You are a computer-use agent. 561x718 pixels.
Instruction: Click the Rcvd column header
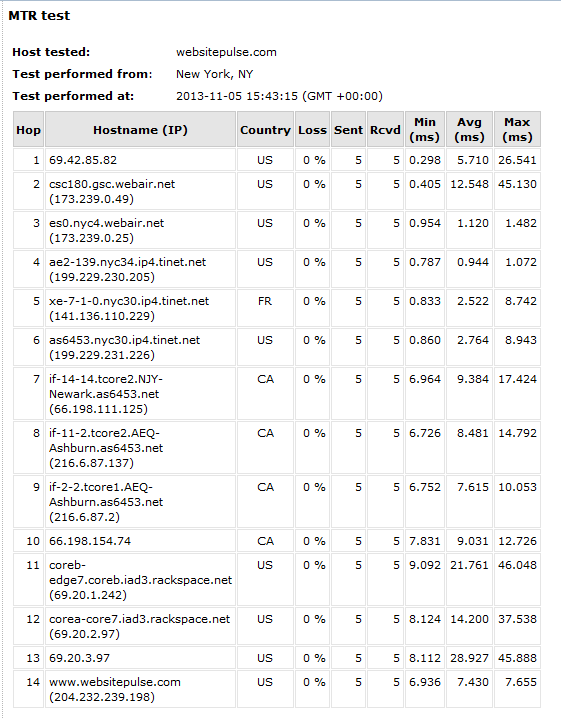[385, 130]
